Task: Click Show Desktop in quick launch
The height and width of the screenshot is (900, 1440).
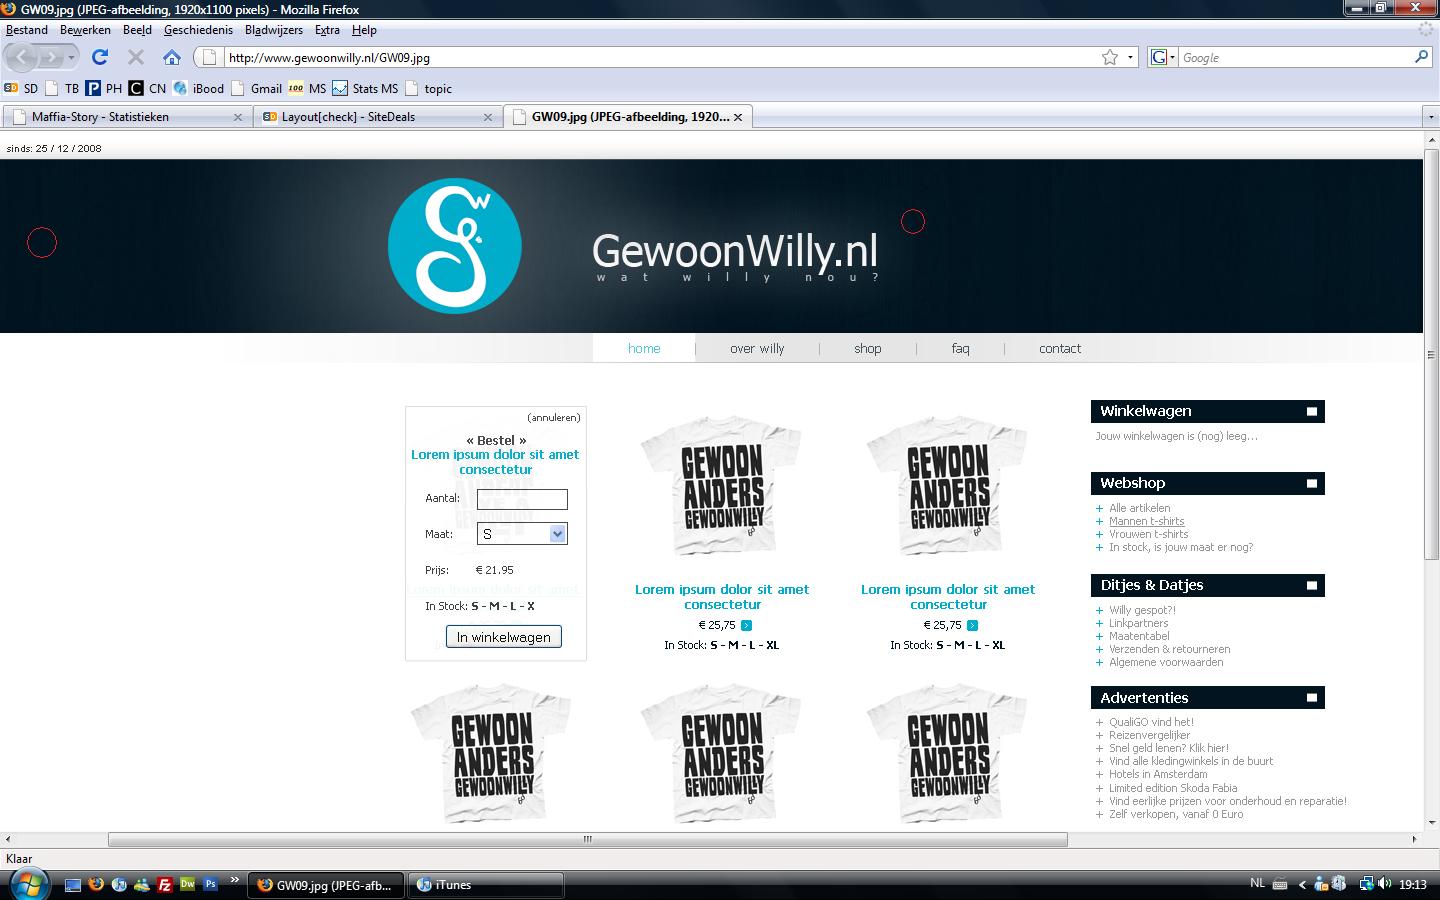Action: [73, 884]
